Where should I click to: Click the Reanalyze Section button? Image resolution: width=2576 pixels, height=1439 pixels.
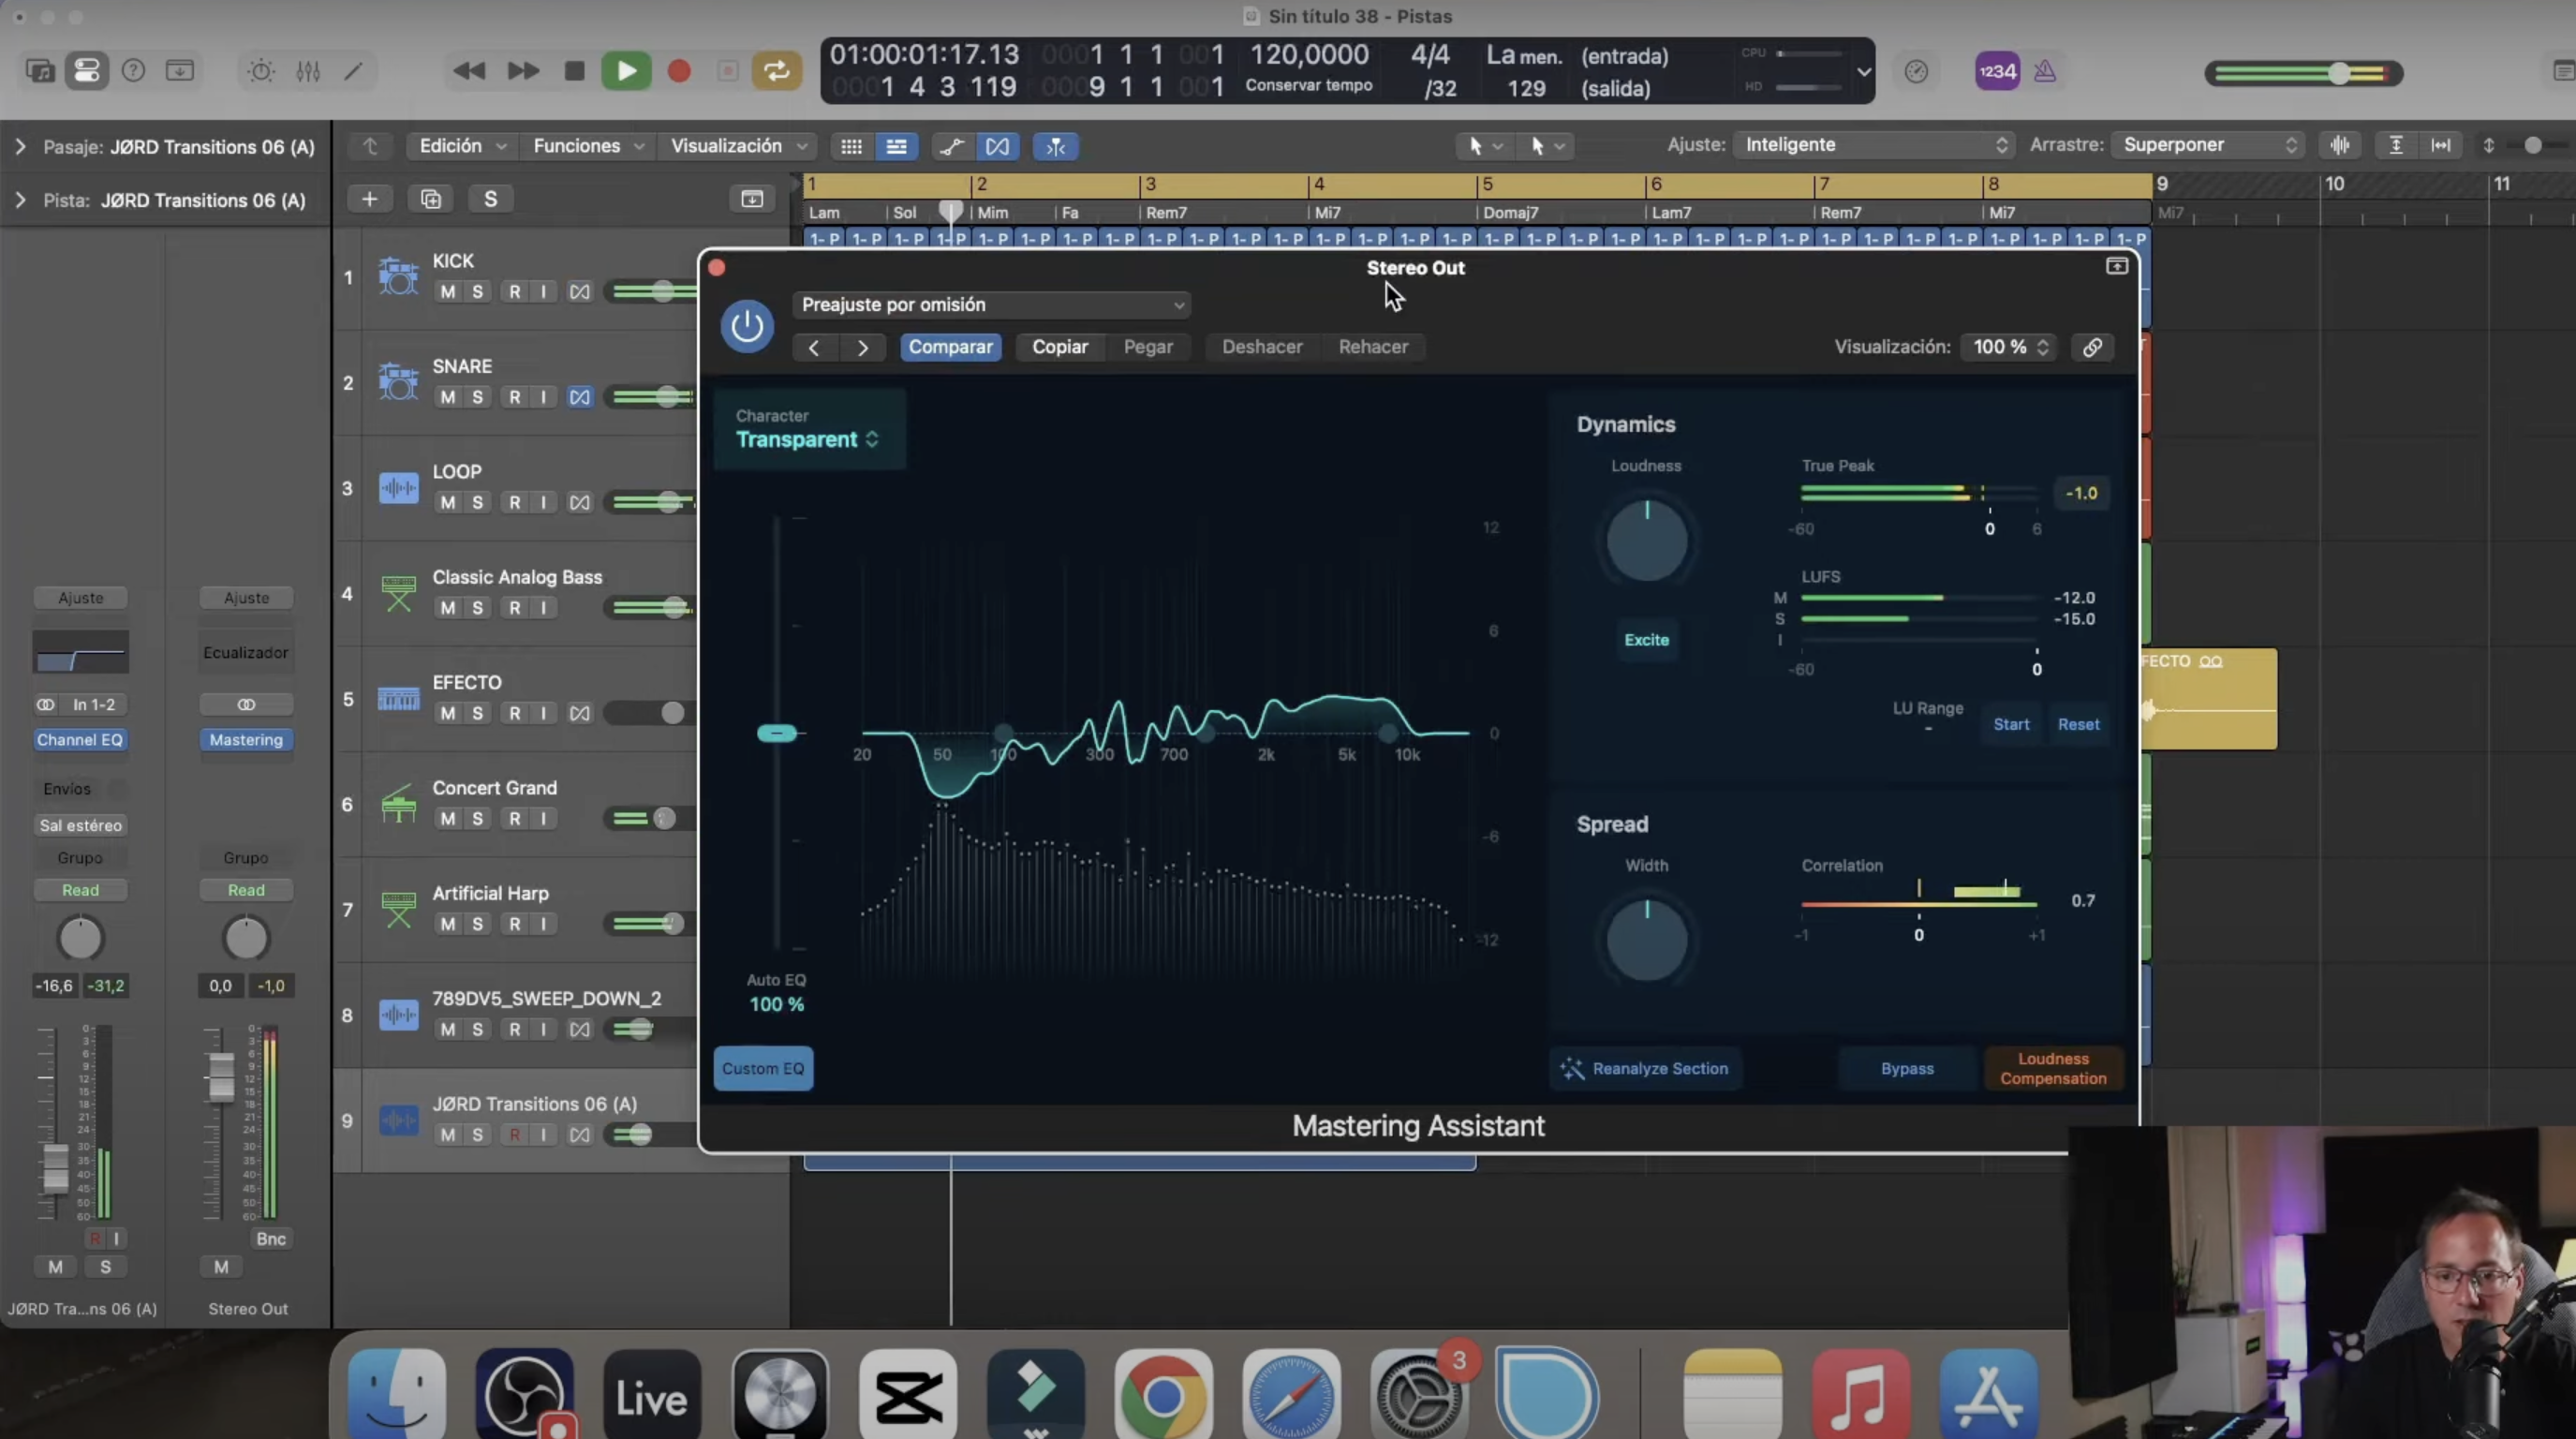[1644, 1068]
